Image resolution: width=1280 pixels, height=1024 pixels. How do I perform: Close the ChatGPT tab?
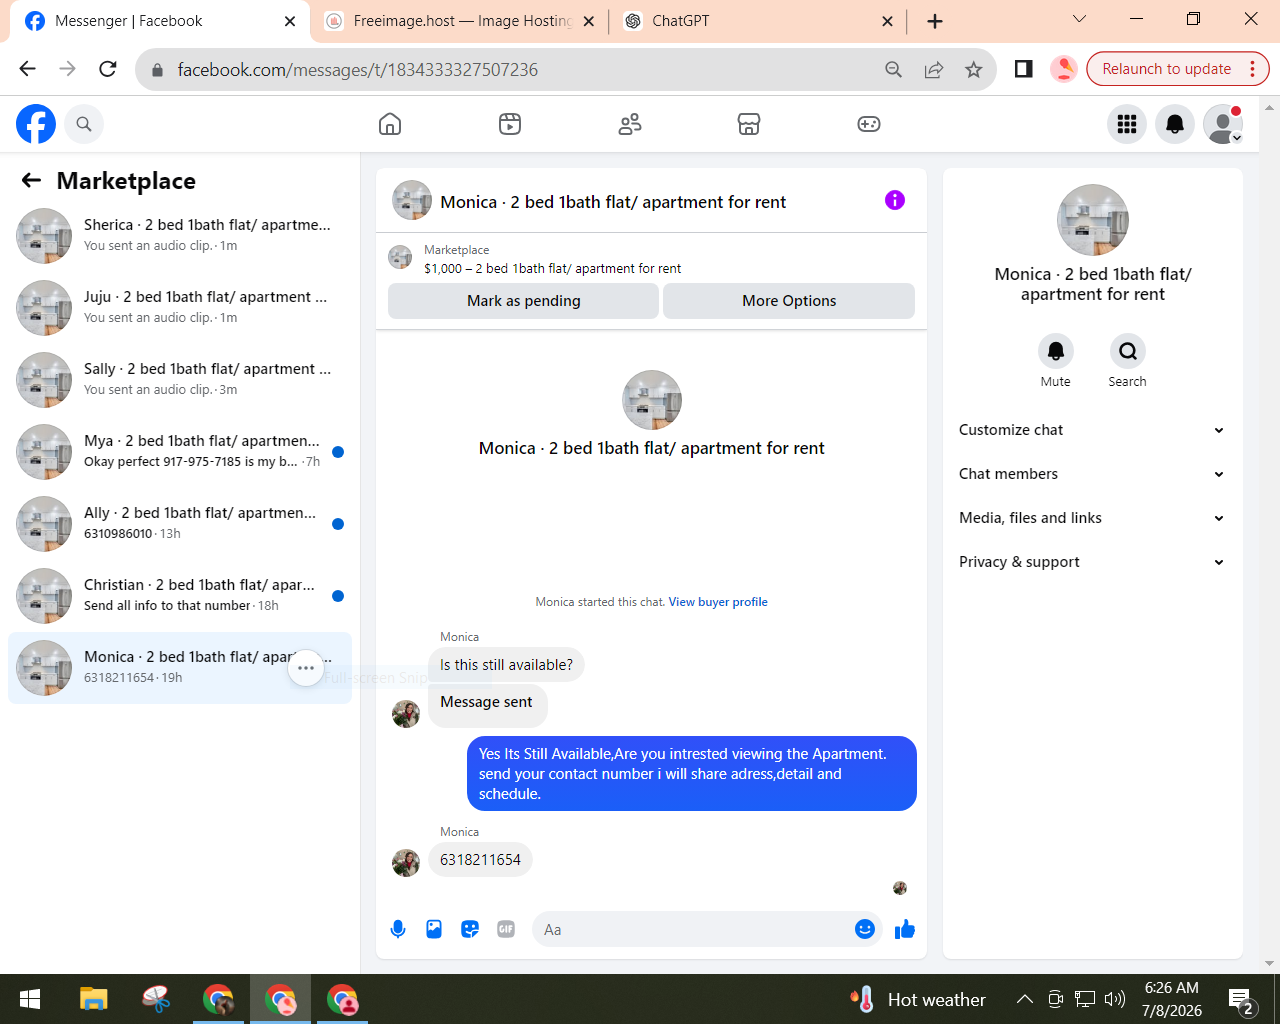pyautogui.click(x=887, y=21)
